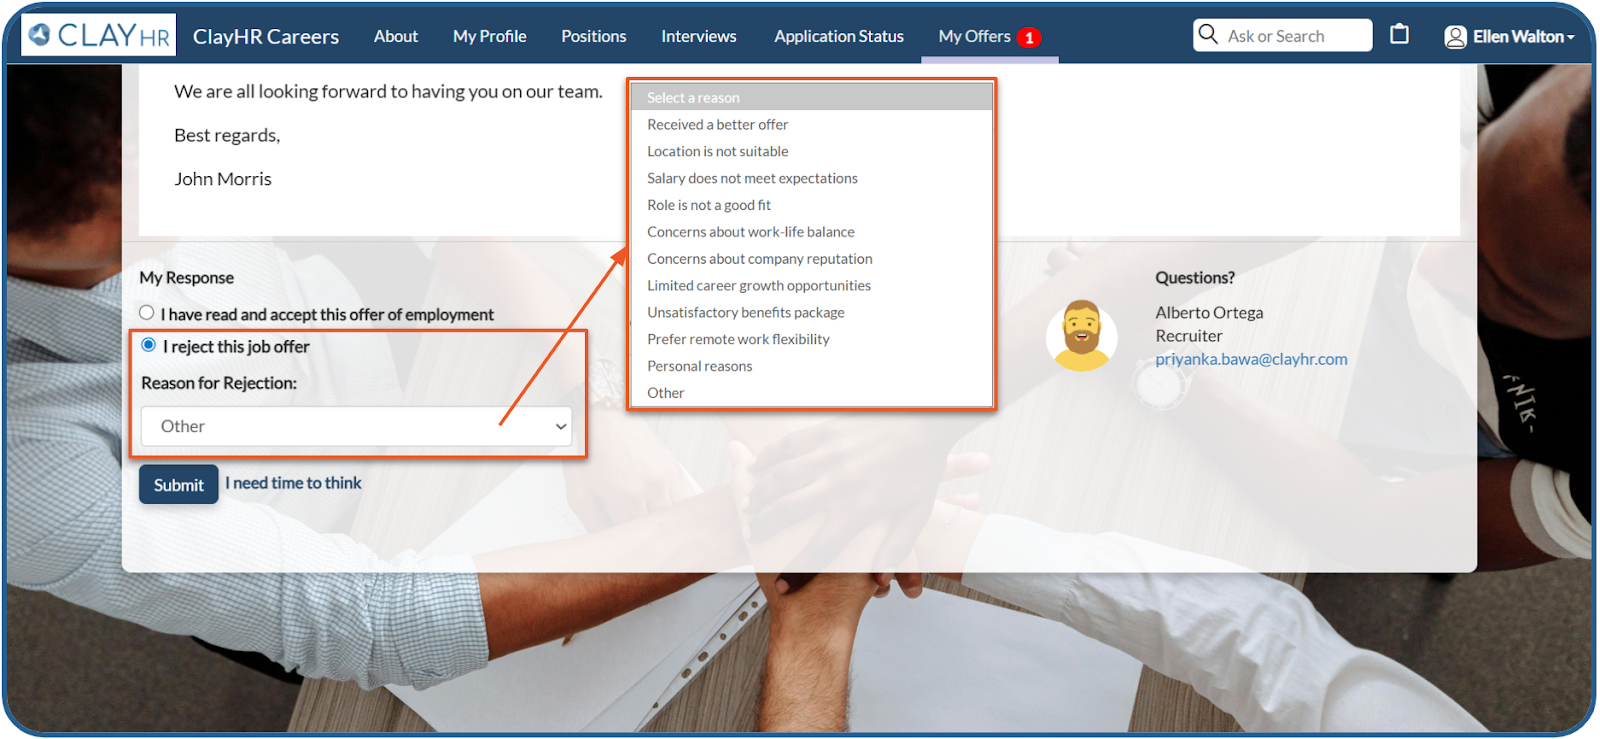Select the accept offer radio button
The height and width of the screenshot is (739, 1600).
[147, 312]
